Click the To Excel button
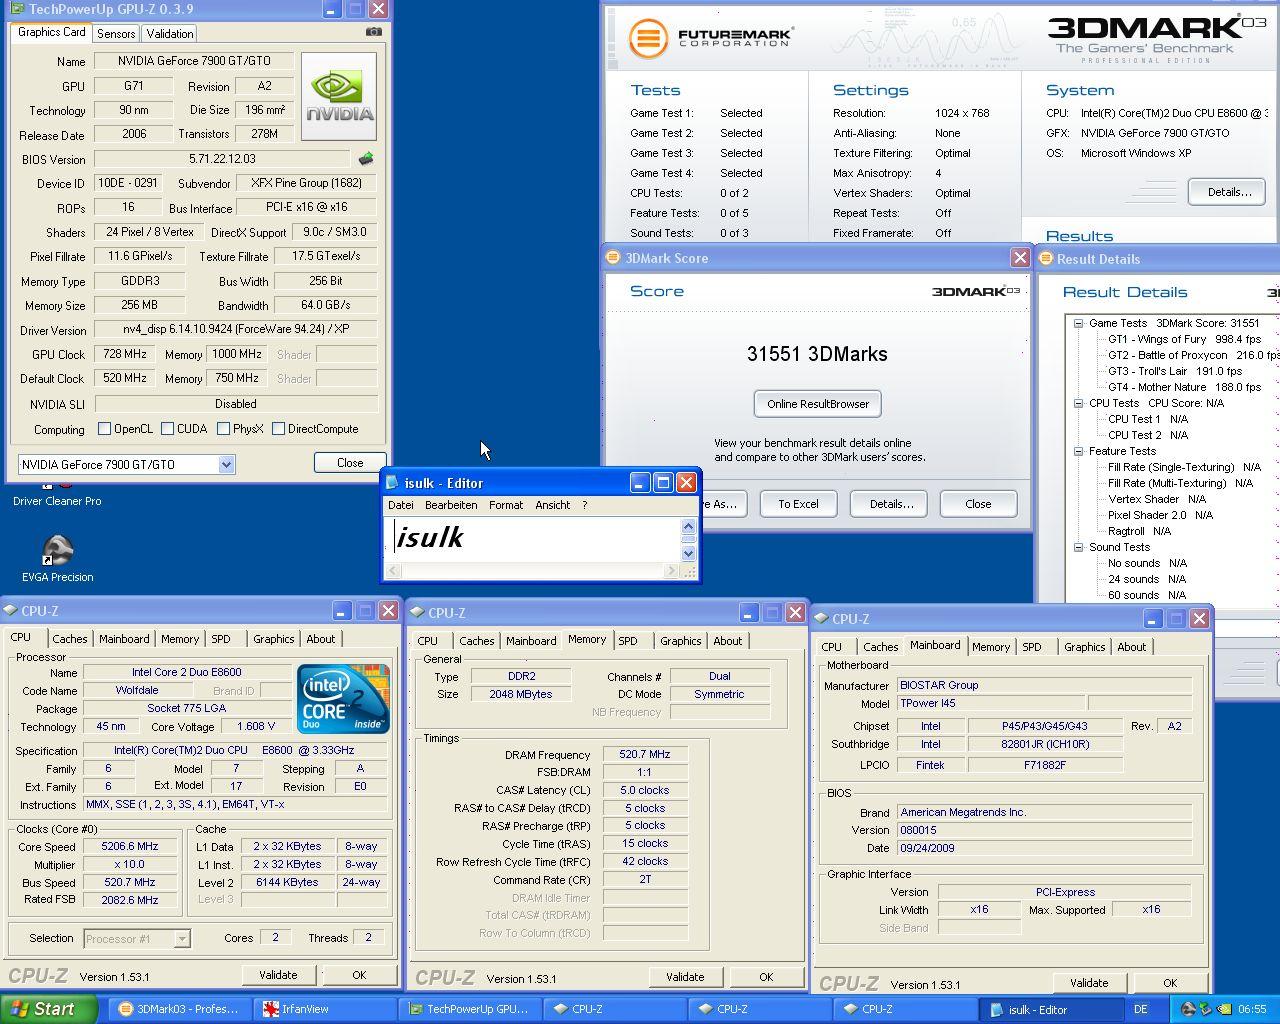This screenshot has width=1280, height=1024. (x=798, y=504)
